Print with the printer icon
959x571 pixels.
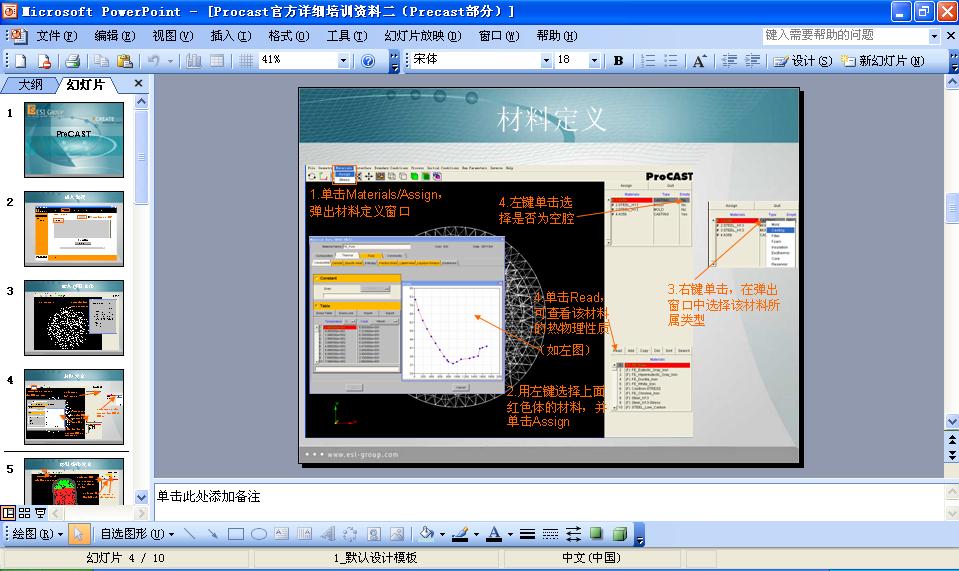[x=73, y=61]
